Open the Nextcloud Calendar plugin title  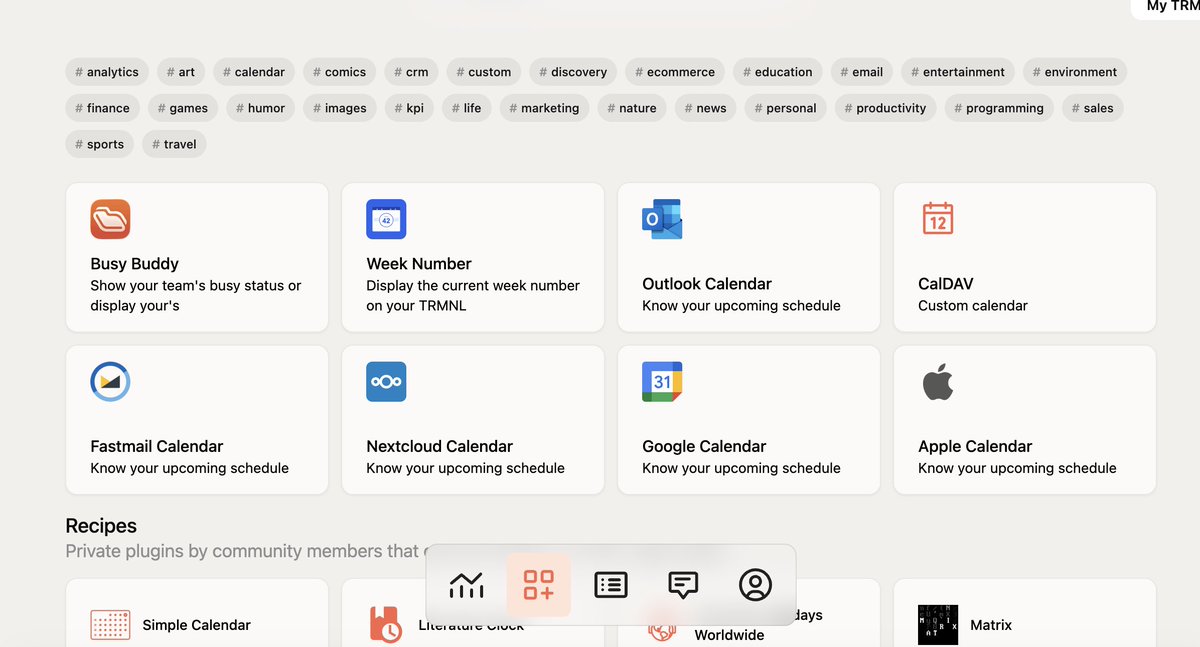tap(440, 447)
